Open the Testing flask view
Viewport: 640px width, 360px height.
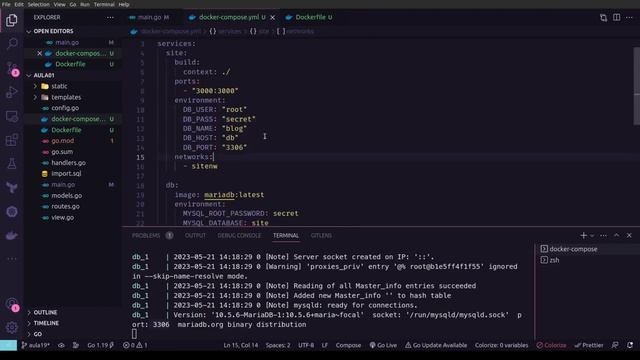pos(11,164)
